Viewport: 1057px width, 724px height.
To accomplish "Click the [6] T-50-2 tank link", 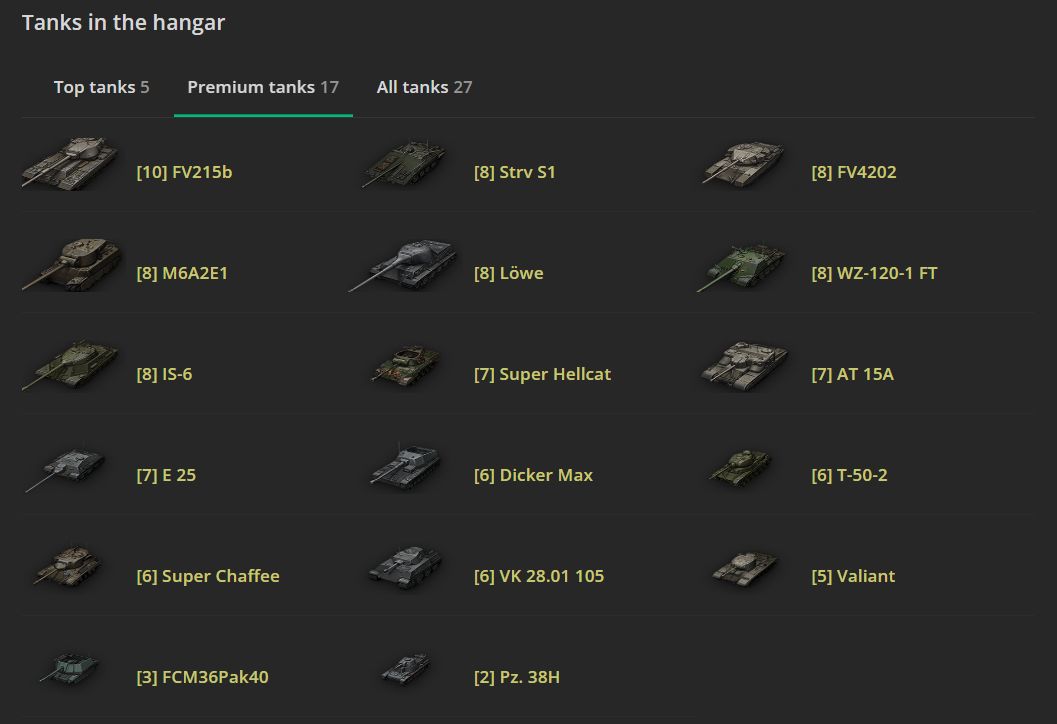I will [x=849, y=475].
